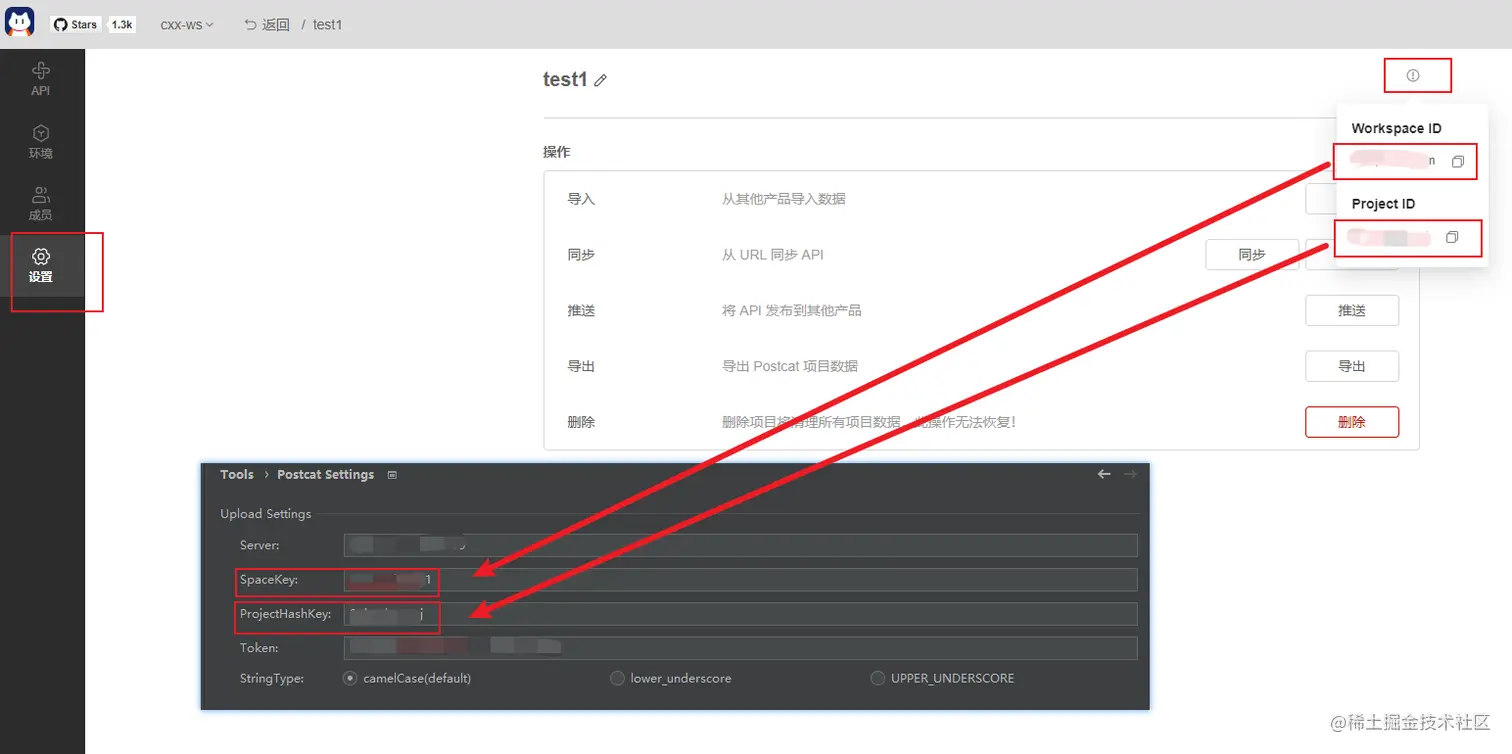
Task: Click the Upload Settings heading
Action: (266, 514)
